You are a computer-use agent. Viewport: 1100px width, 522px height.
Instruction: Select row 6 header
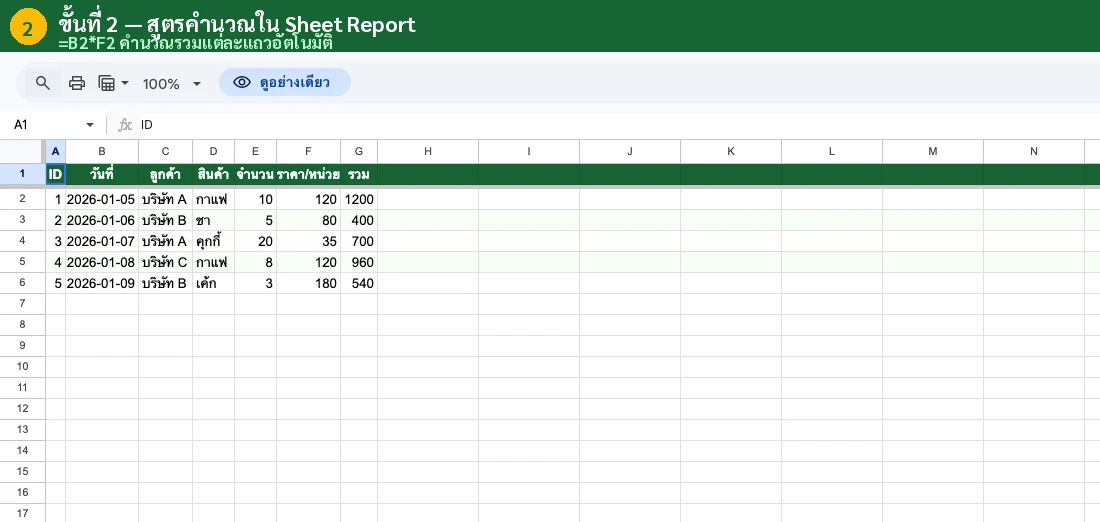(x=22, y=283)
